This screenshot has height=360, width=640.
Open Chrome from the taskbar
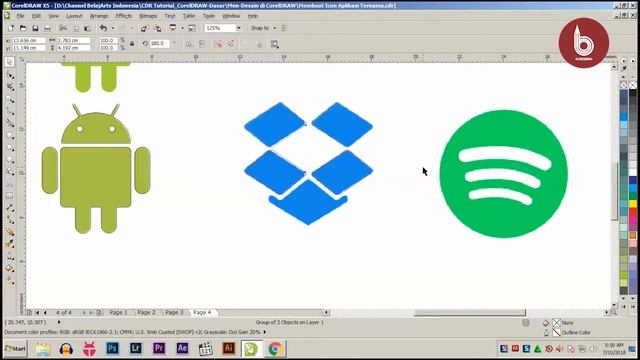tap(275, 349)
